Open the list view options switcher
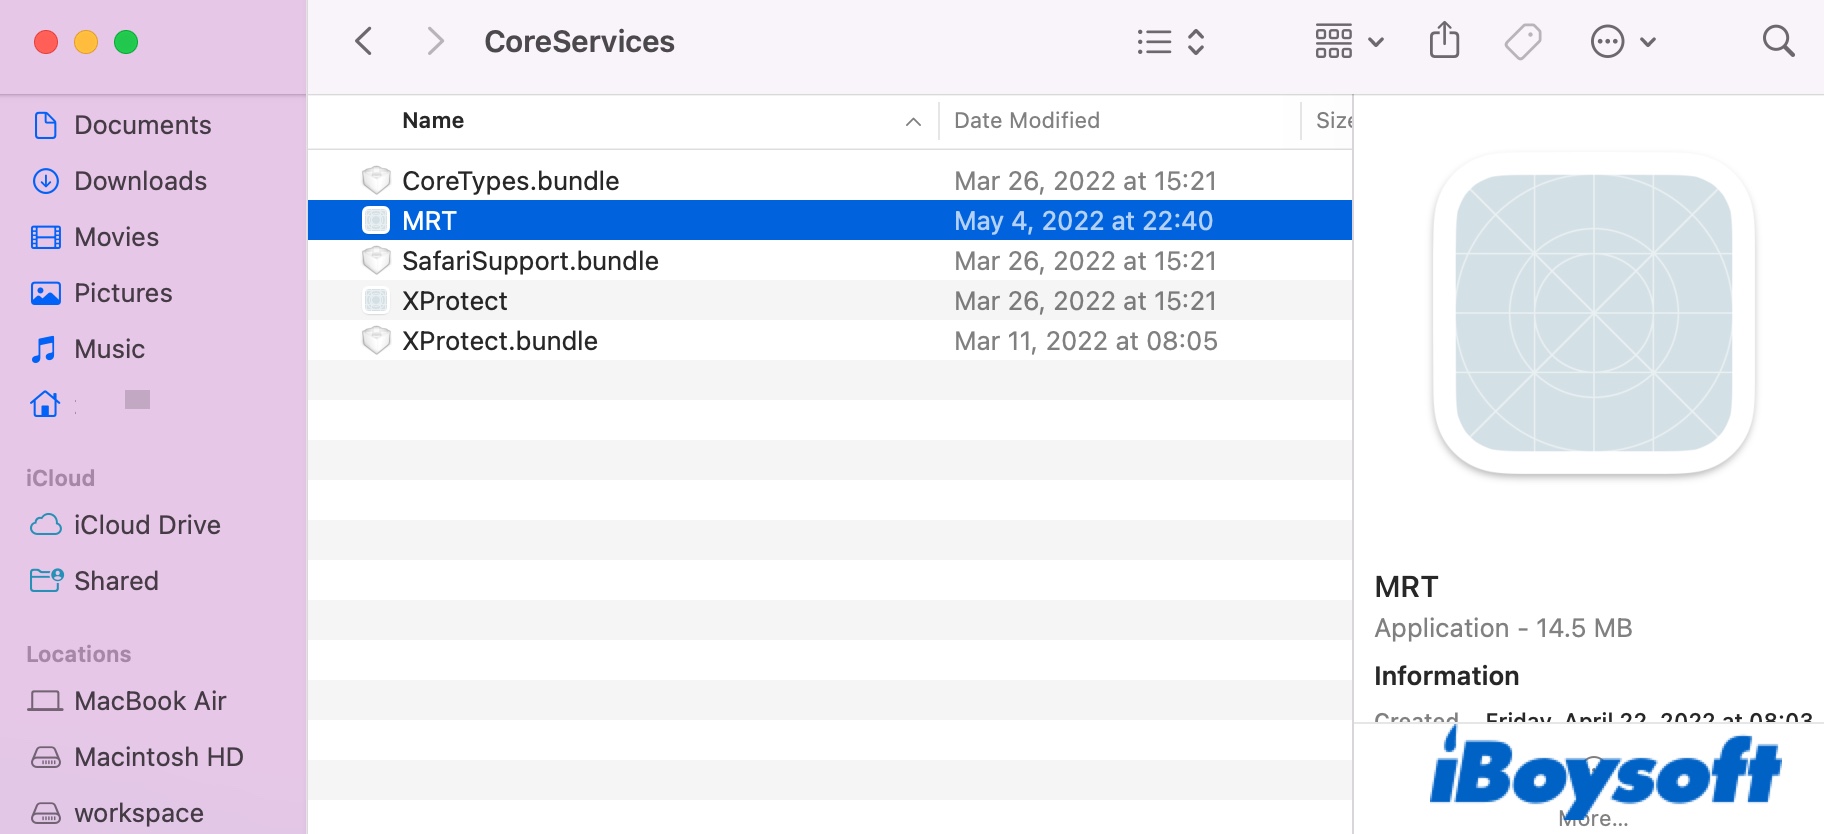This screenshot has width=1824, height=834. click(x=1170, y=42)
